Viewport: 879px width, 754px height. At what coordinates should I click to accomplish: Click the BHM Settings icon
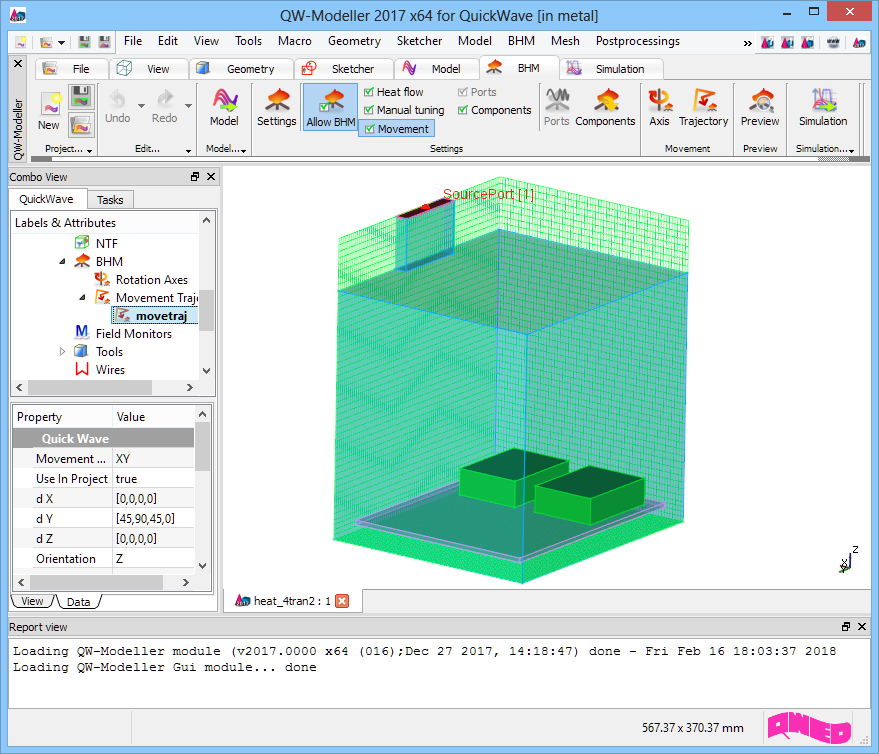277,107
